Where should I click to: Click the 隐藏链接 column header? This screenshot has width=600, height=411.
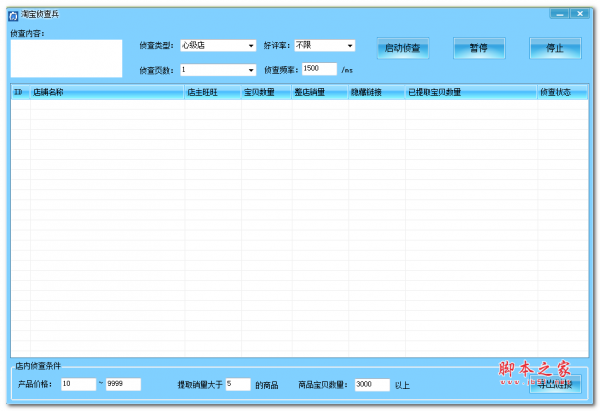coord(377,92)
